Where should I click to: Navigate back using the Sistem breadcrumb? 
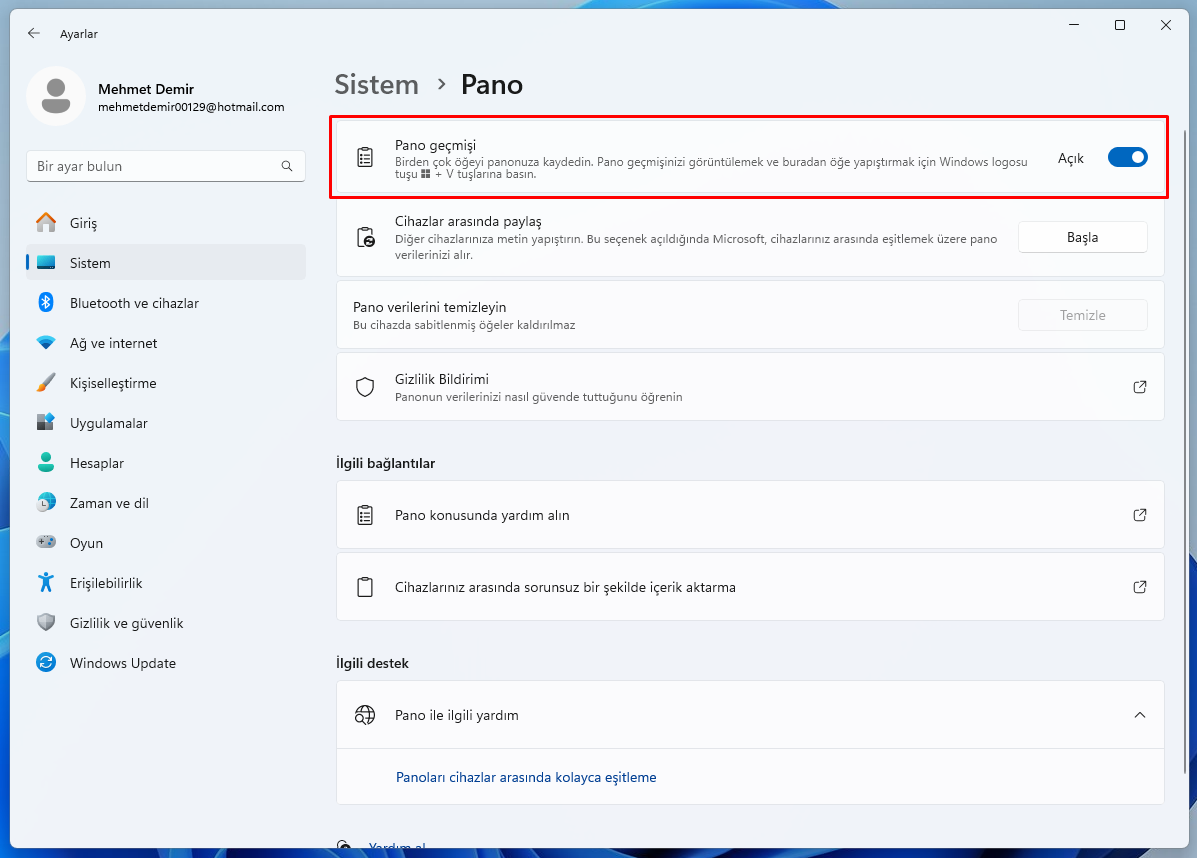click(376, 85)
